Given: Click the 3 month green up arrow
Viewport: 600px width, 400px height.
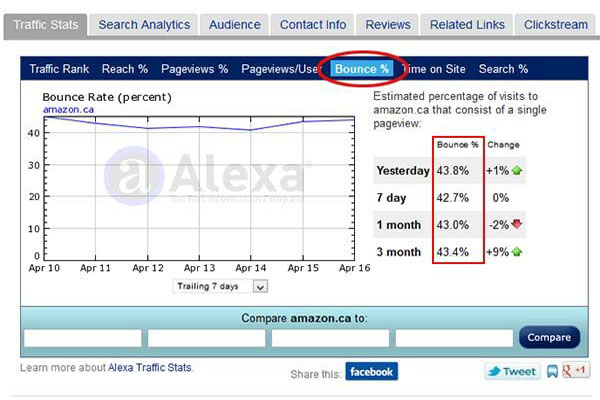Looking at the screenshot, I should 517,252.
